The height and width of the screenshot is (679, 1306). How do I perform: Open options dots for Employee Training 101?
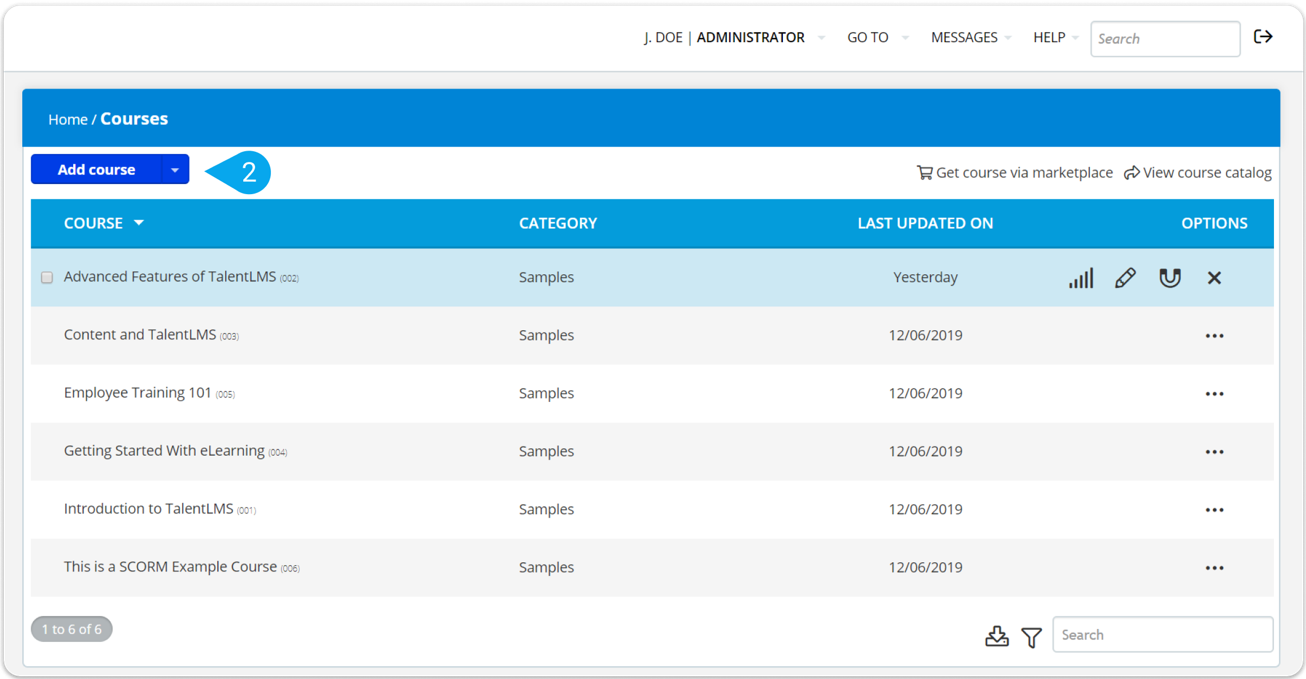click(1214, 394)
